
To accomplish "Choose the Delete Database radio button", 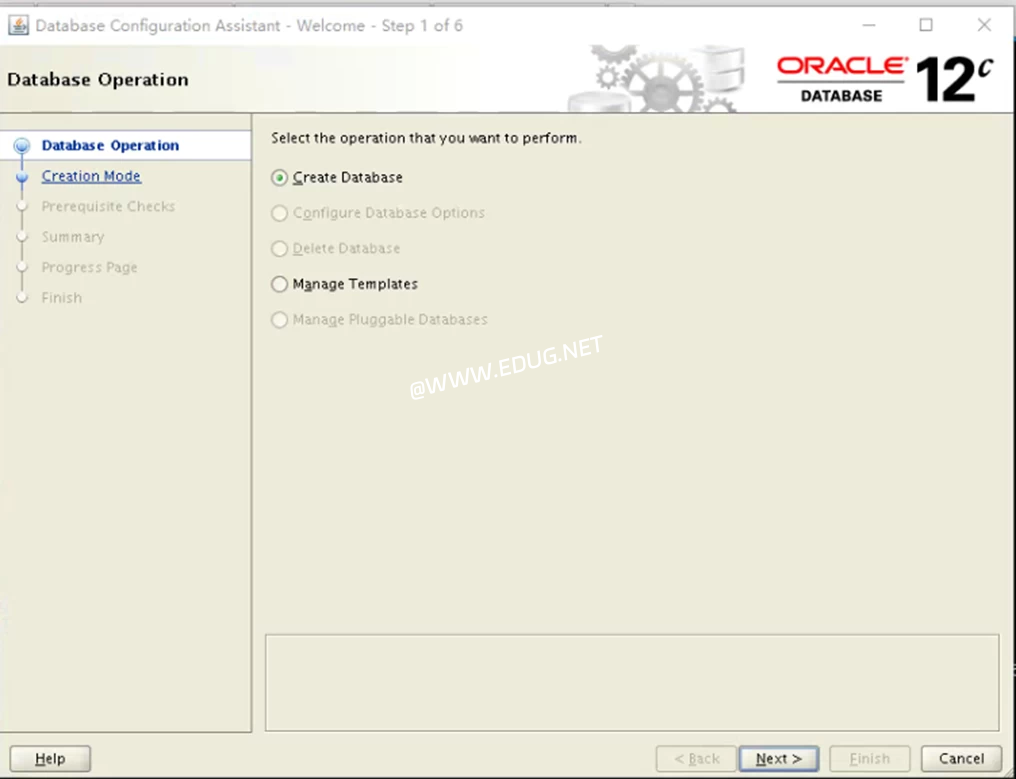I will tap(279, 249).
